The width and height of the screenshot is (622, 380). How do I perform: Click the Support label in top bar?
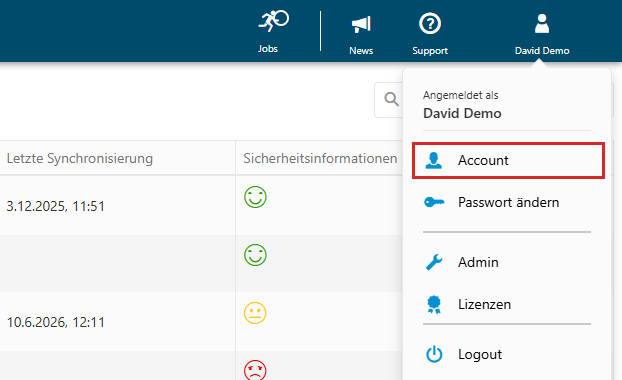click(x=430, y=51)
